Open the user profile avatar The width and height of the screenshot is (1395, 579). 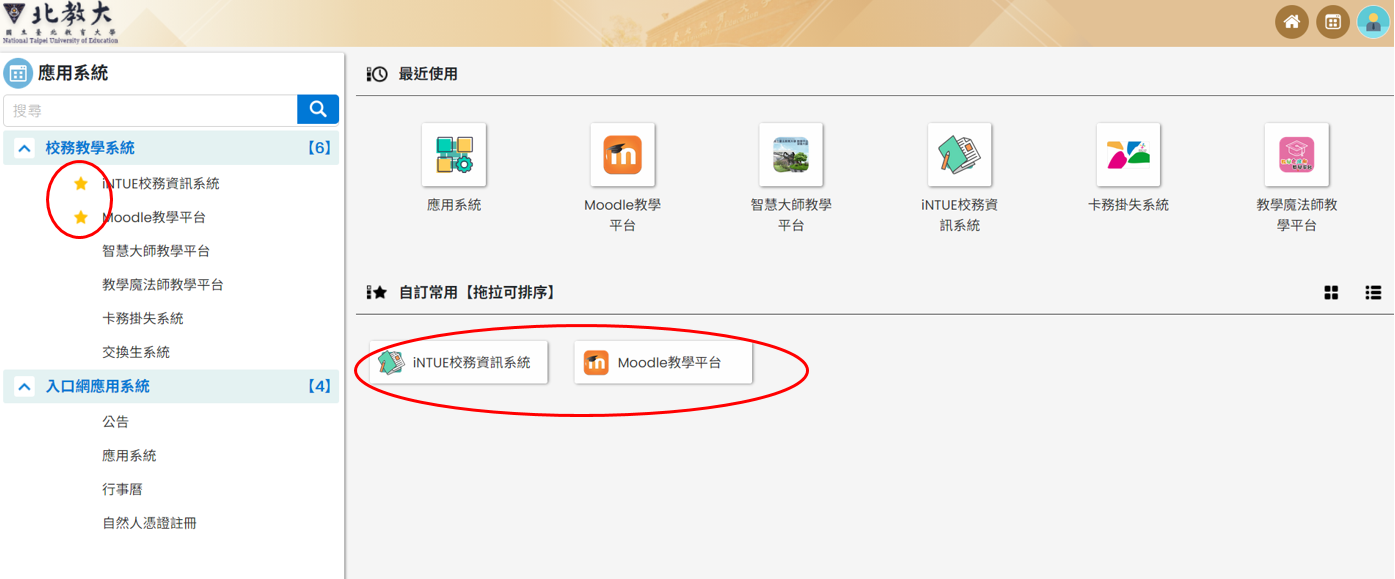click(1373, 22)
